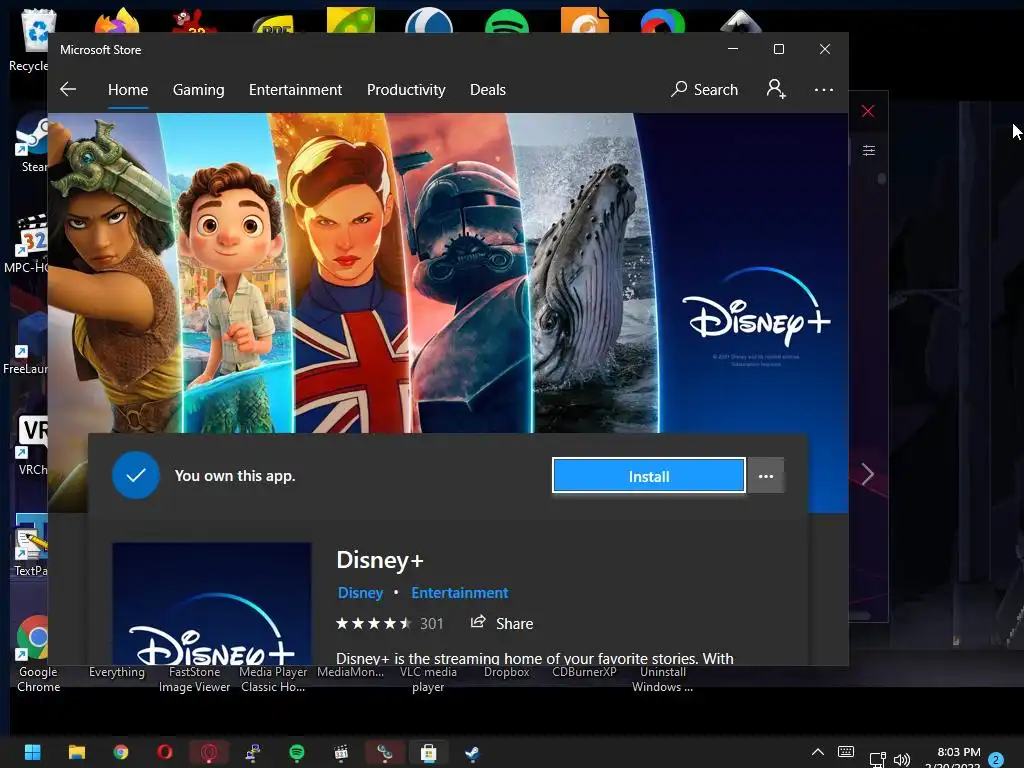Open the volume speaker tray icon

[x=902, y=759]
